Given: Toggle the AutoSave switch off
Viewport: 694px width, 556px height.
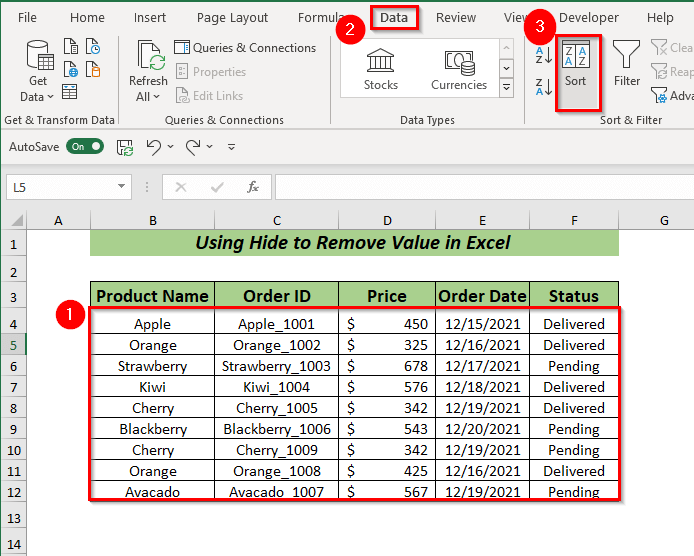Looking at the screenshot, I should (85, 146).
